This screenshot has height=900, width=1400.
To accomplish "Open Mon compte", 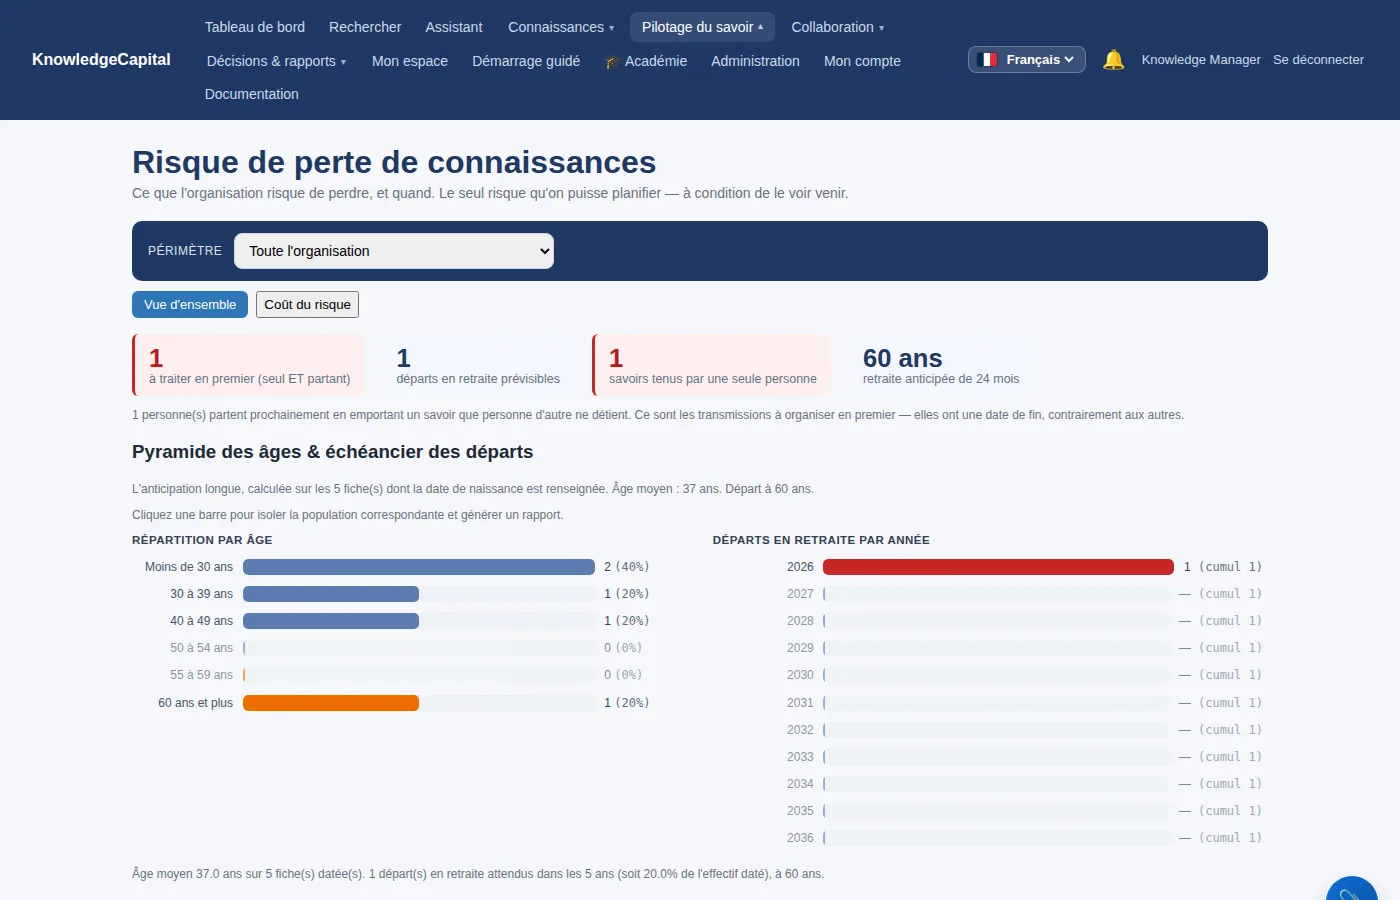I will coord(862,61).
